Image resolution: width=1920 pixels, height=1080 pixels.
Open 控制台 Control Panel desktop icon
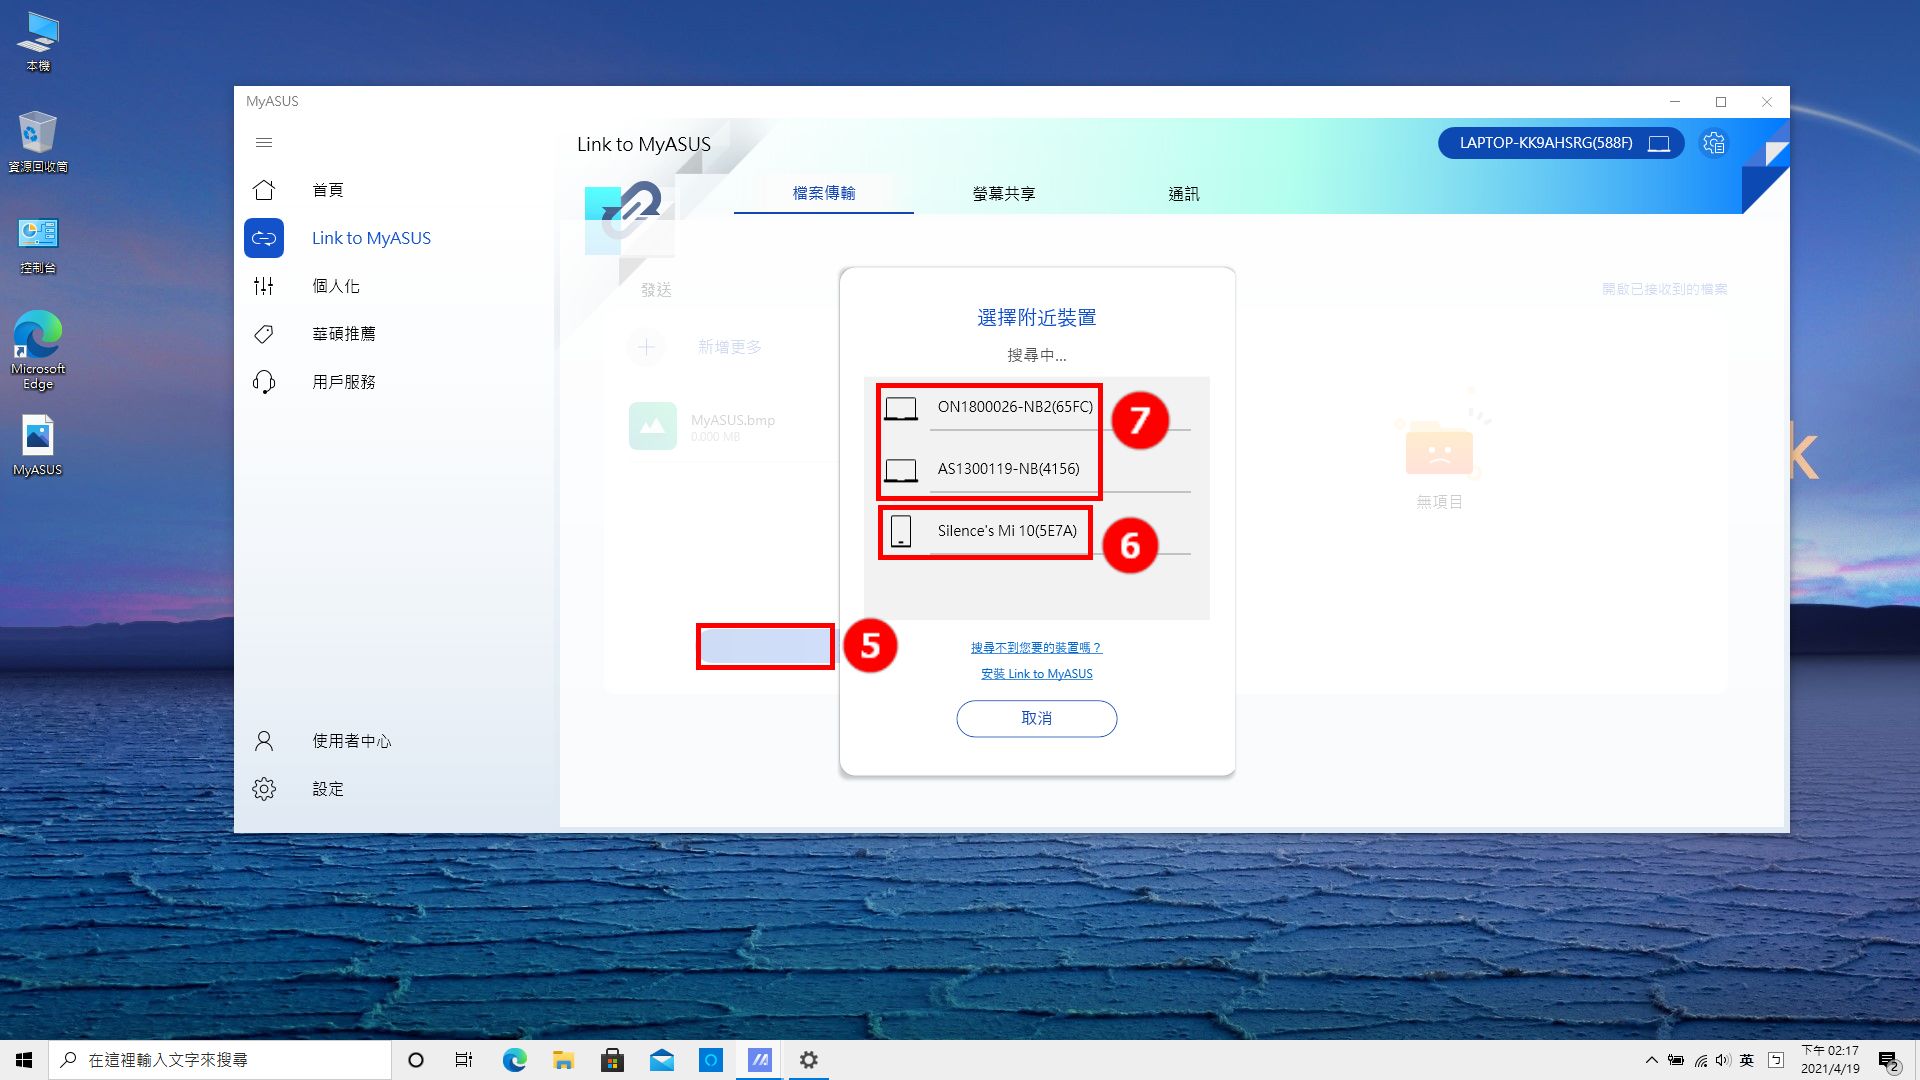tap(38, 245)
